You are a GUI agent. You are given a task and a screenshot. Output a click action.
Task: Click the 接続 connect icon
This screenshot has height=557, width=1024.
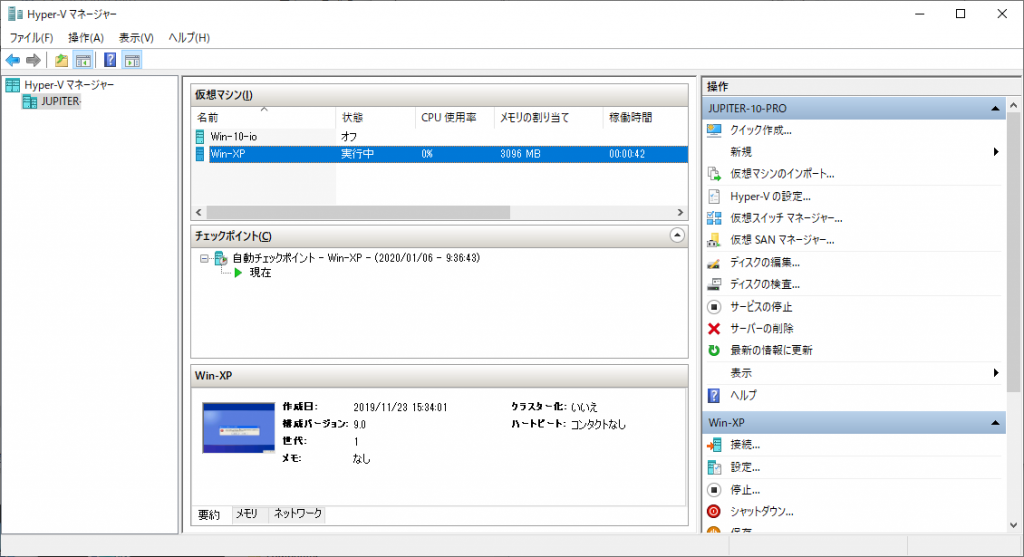pos(714,445)
